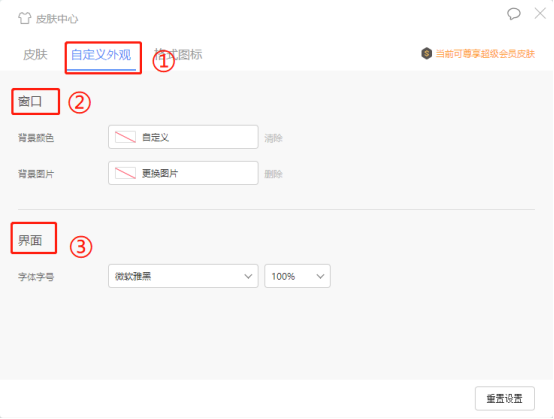
Task: Close the 皮肤中心 dialog
Action: (540, 14)
